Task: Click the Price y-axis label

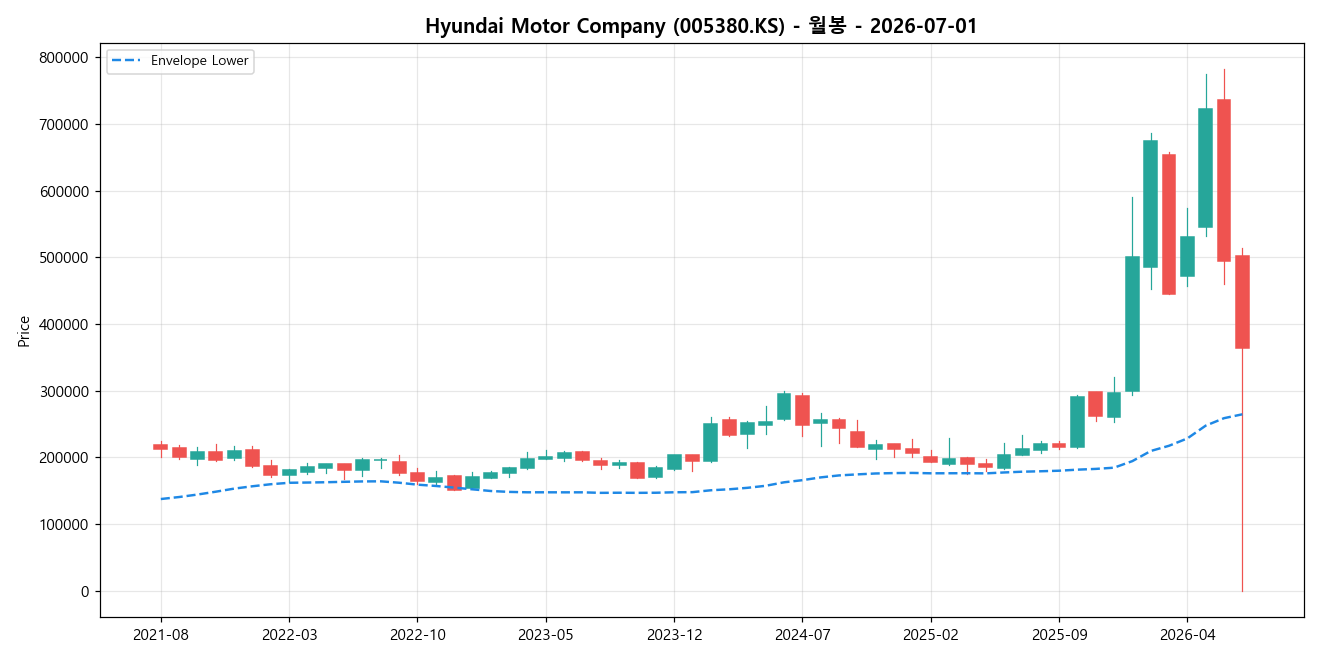Action: (24, 330)
